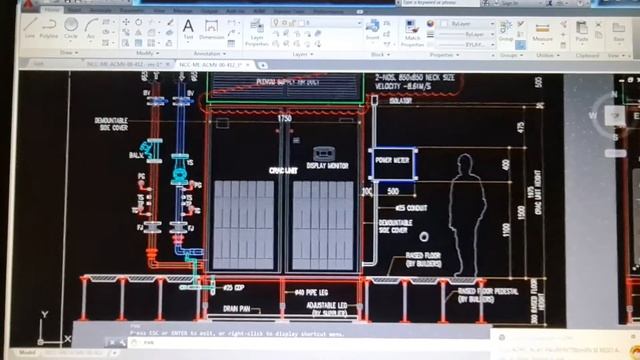Viewport: 640px width, 360px height.
Task: Expand the Utilities panel
Action: (548, 55)
